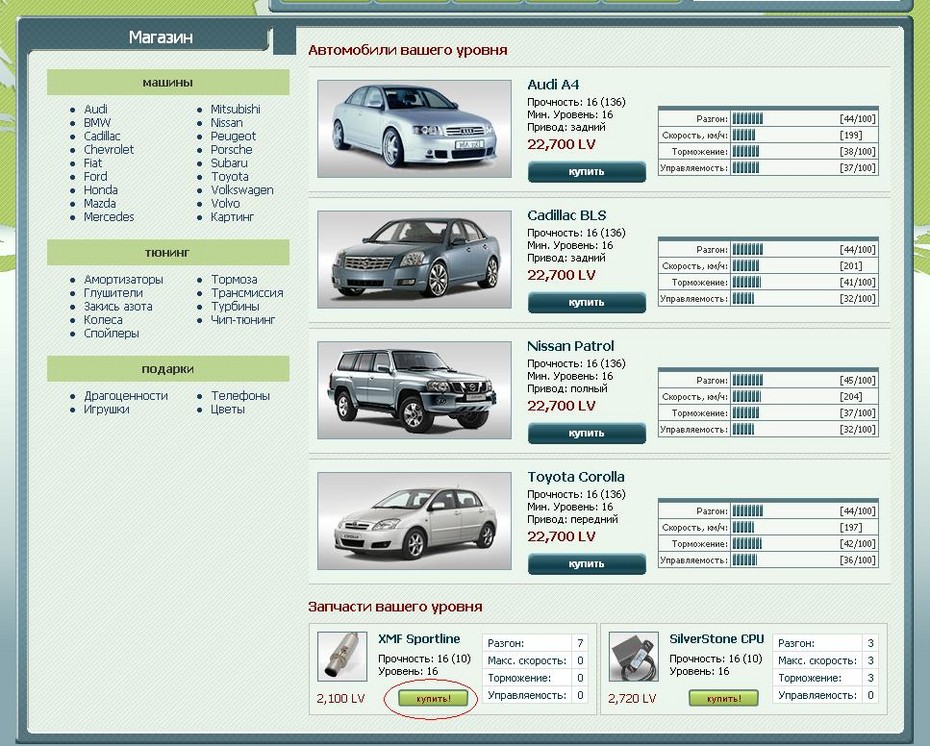Buy the Audi A4 car
930x746 pixels.
point(587,171)
